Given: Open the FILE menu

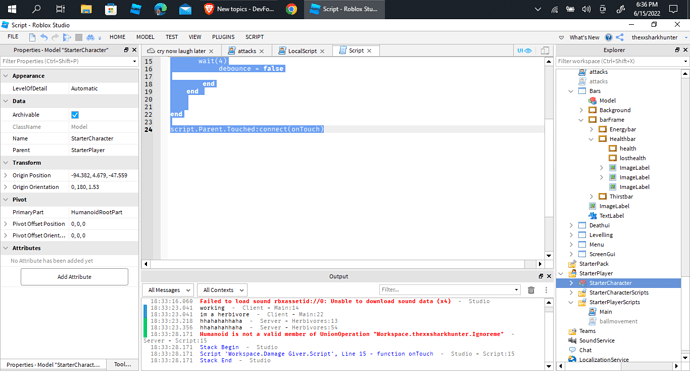Looking at the screenshot, I should (x=13, y=37).
